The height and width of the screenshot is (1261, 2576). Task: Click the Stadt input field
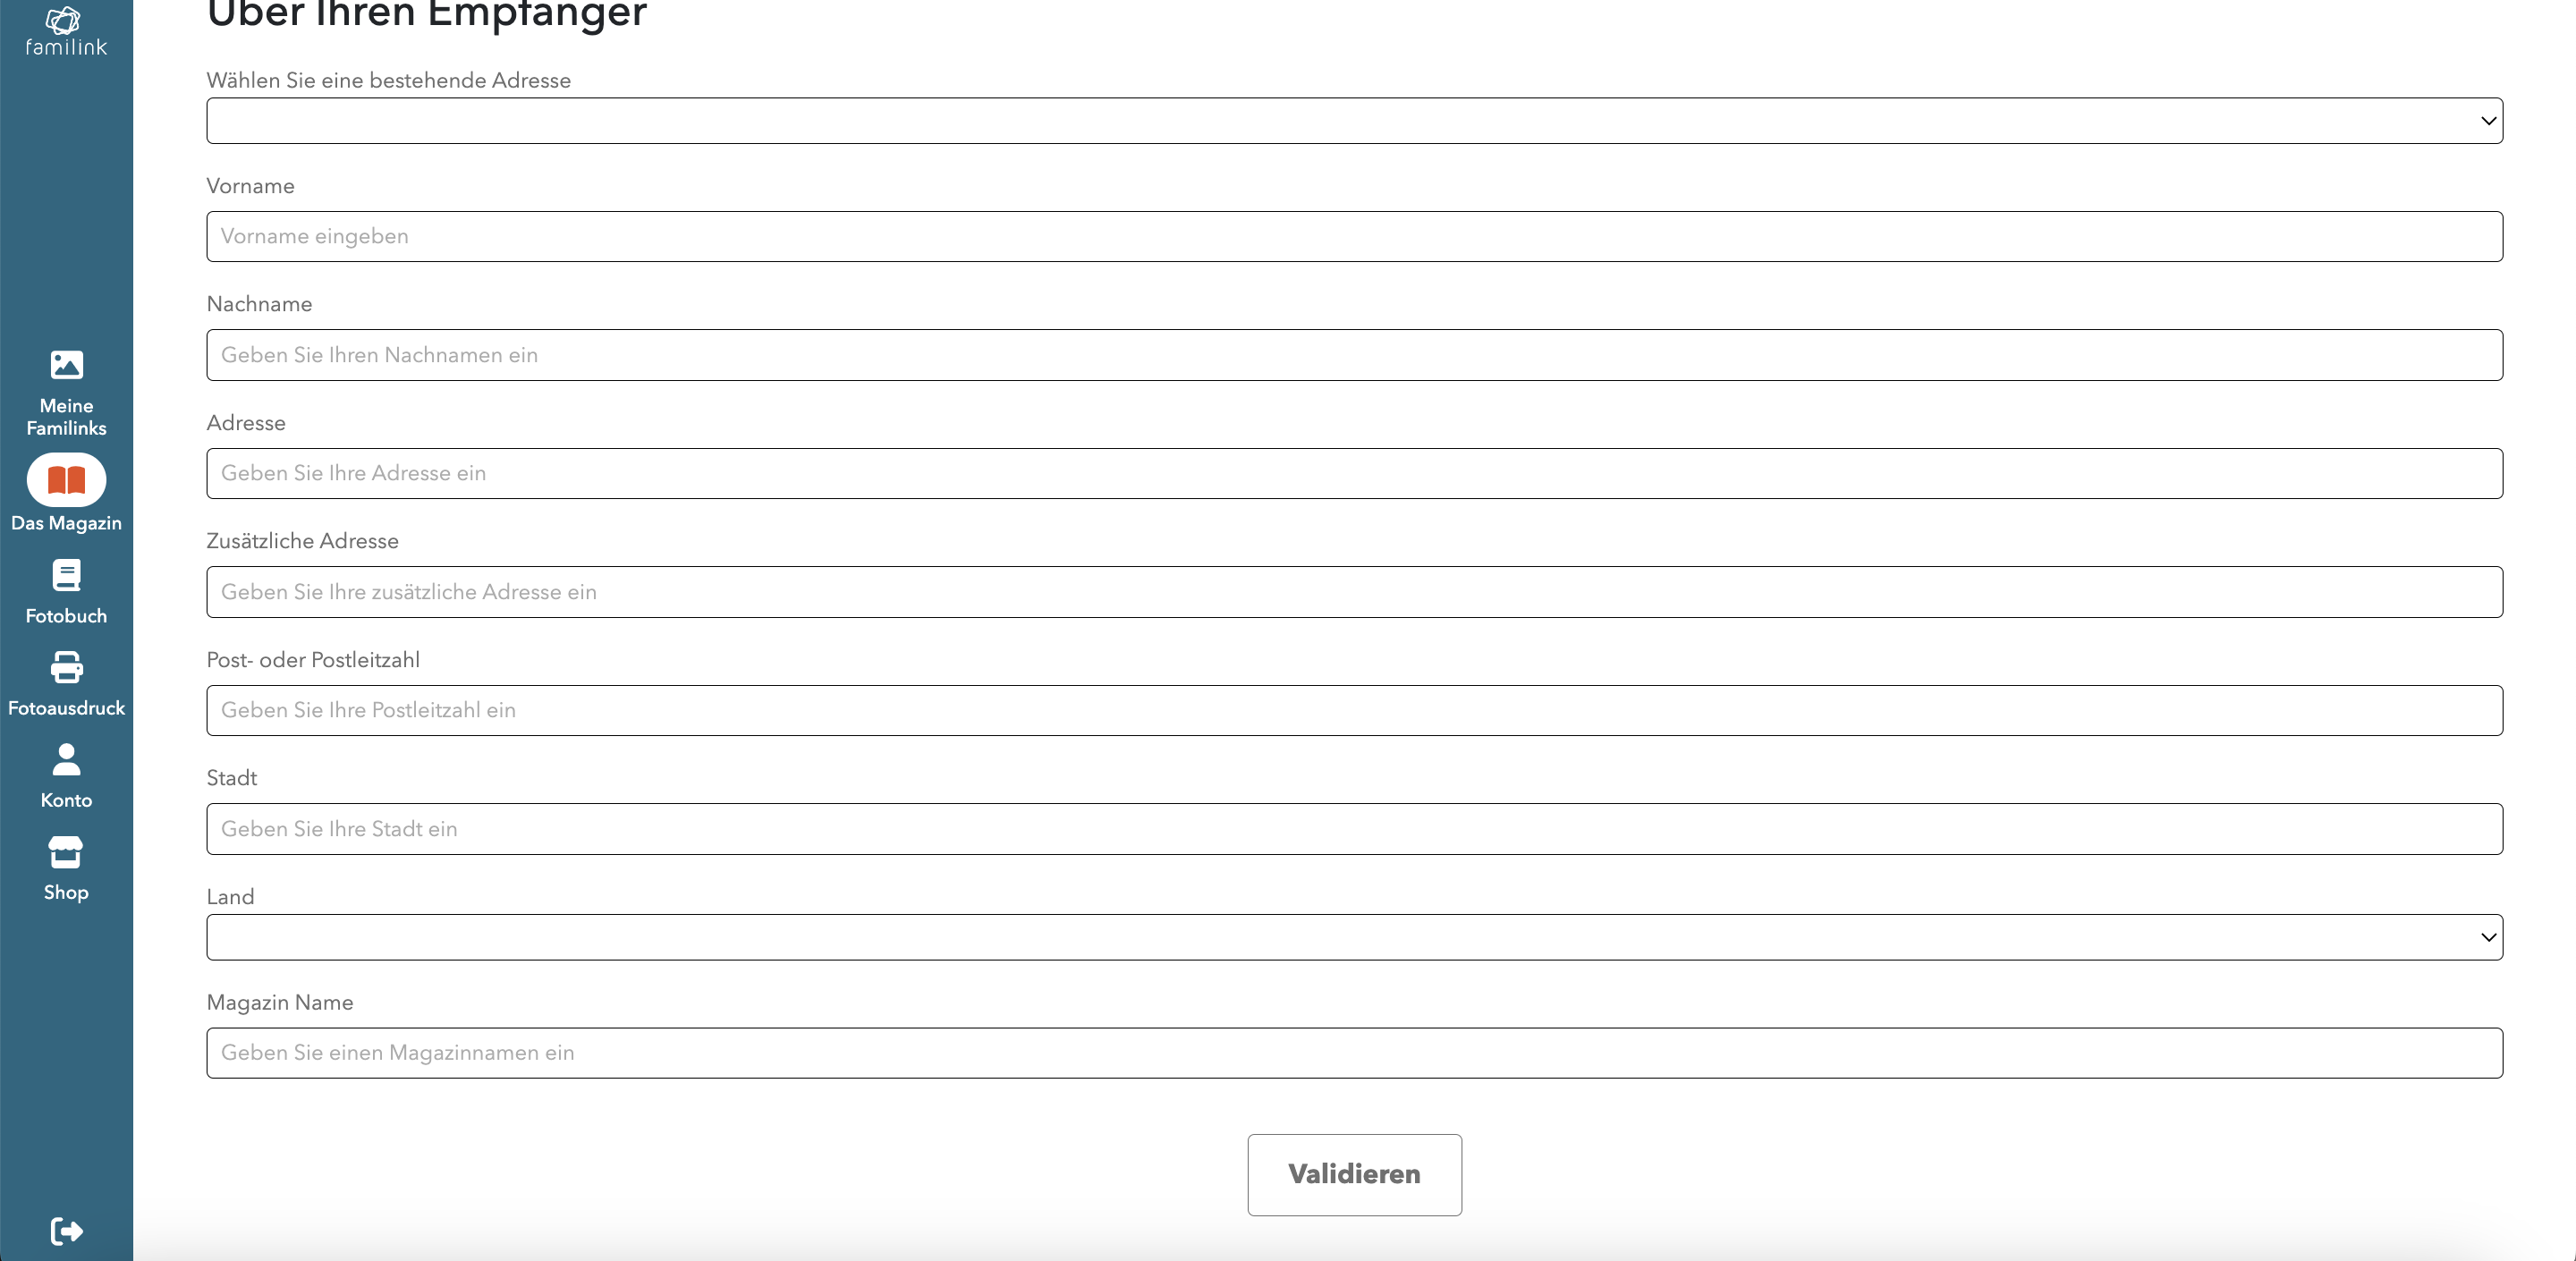[1354, 829]
